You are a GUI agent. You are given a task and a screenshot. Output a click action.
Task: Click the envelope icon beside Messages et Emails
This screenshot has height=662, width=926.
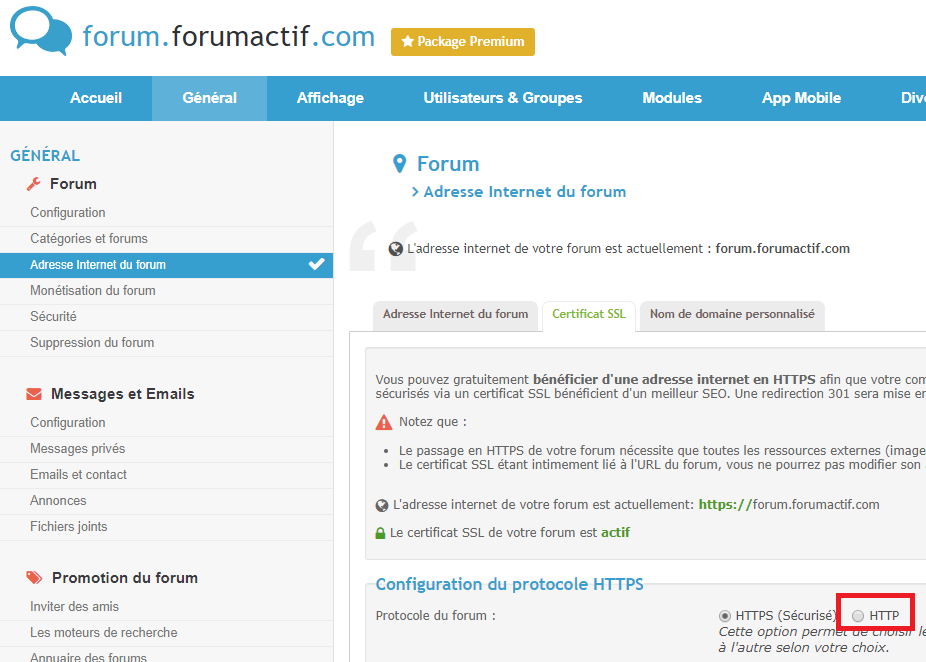click(34, 394)
